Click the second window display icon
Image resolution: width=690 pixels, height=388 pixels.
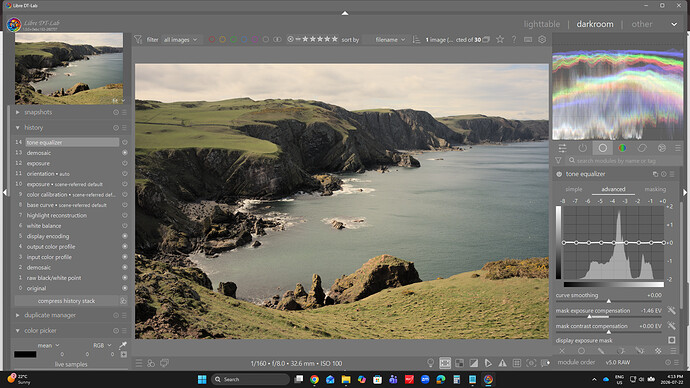(x=165, y=363)
